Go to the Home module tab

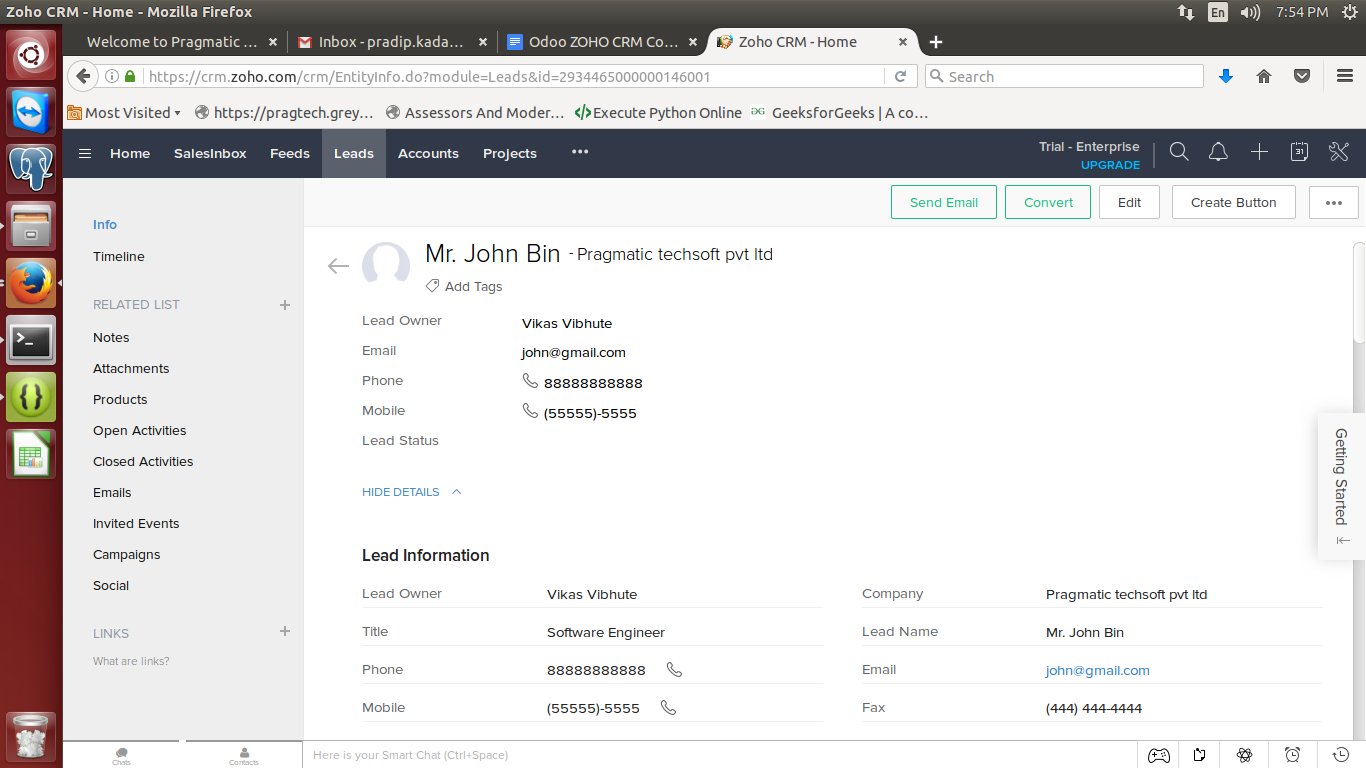(x=130, y=153)
